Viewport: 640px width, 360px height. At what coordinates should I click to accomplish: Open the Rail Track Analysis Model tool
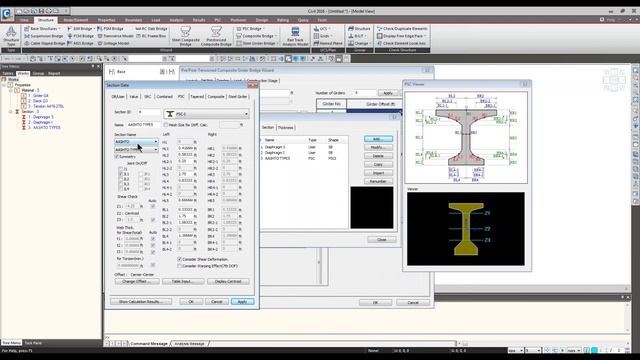pos(295,36)
